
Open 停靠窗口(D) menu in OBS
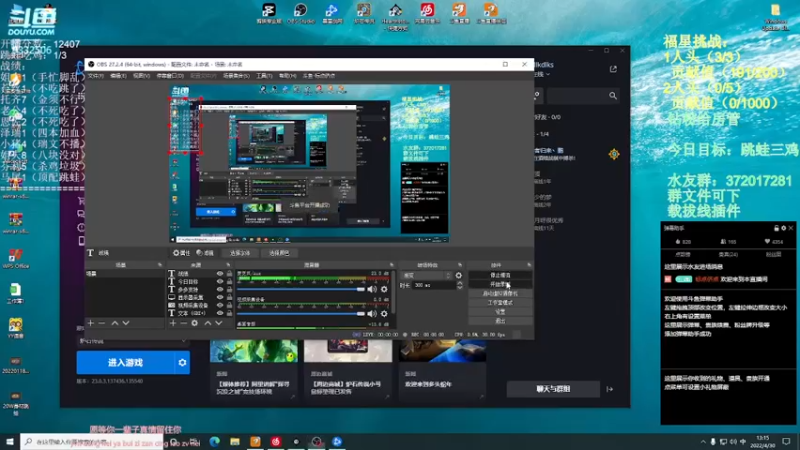coord(170,76)
